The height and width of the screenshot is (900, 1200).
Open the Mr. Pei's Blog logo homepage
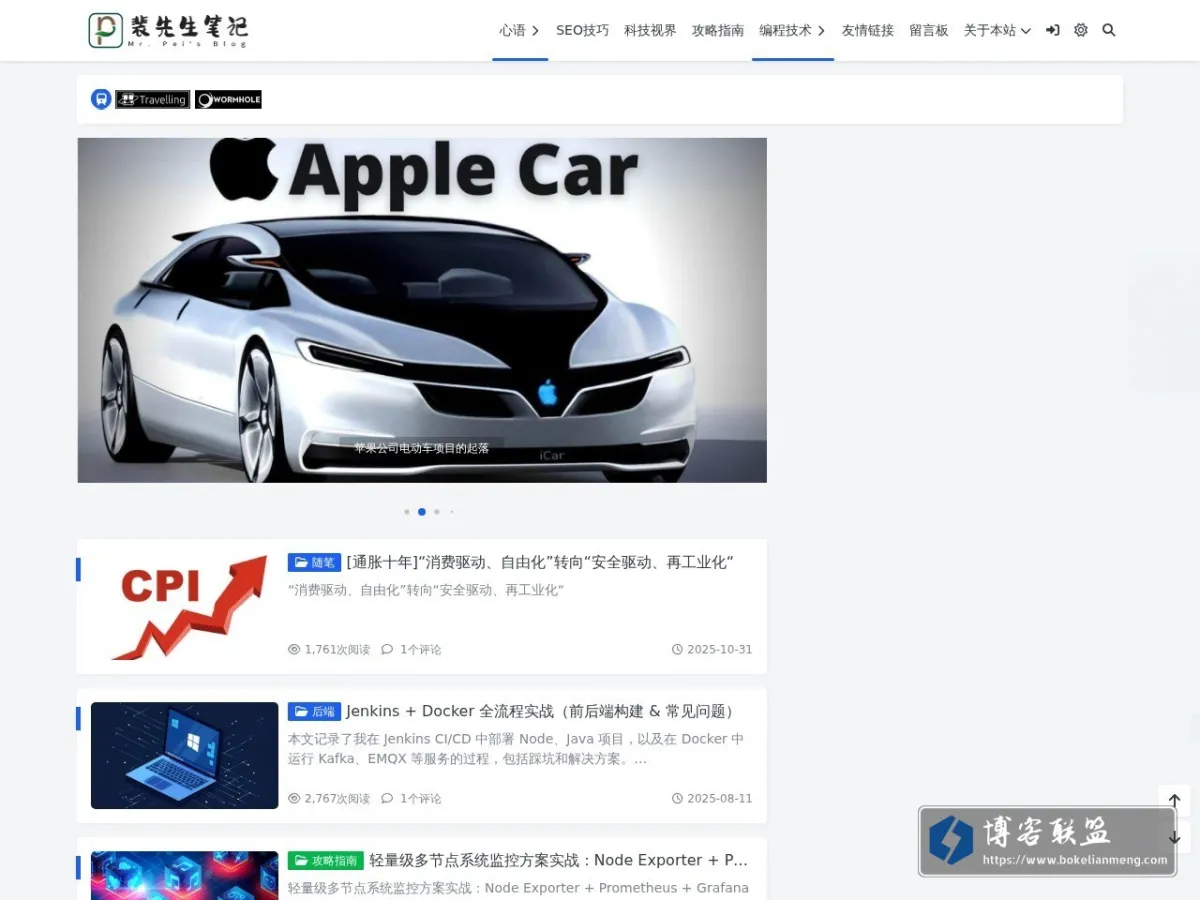(167, 30)
